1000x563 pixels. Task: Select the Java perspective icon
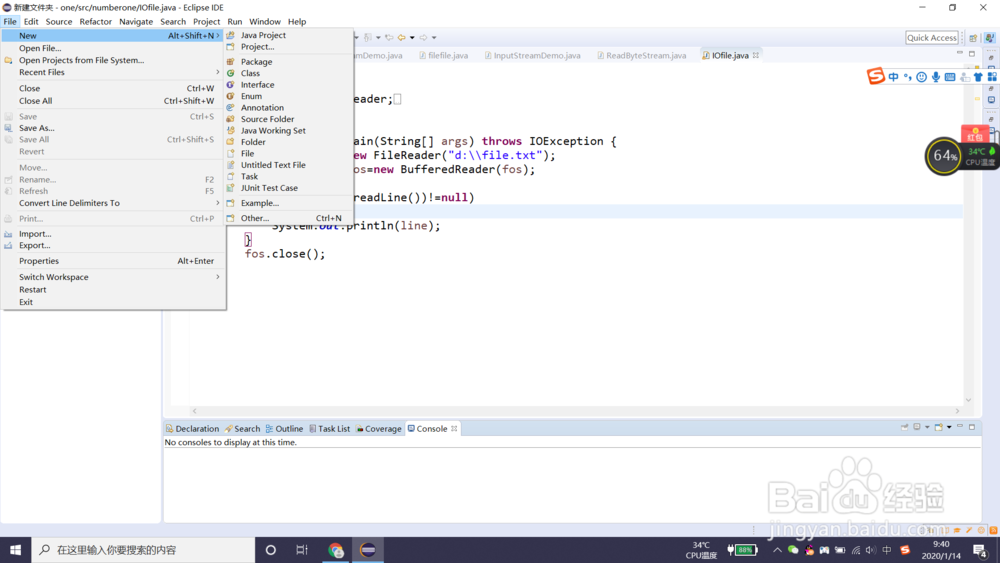(x=989, y=38)
